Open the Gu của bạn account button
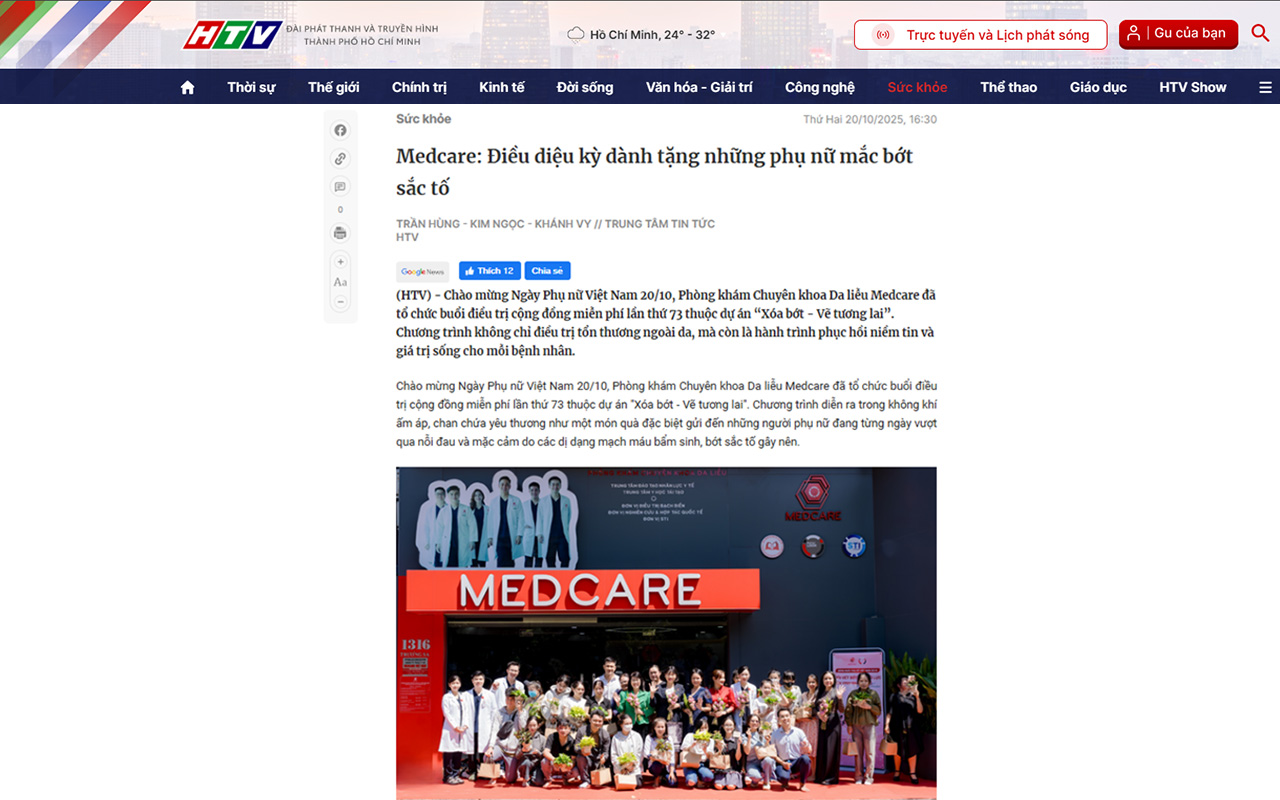Screen dimensions: 1280x800 (x=1177, y=34)
